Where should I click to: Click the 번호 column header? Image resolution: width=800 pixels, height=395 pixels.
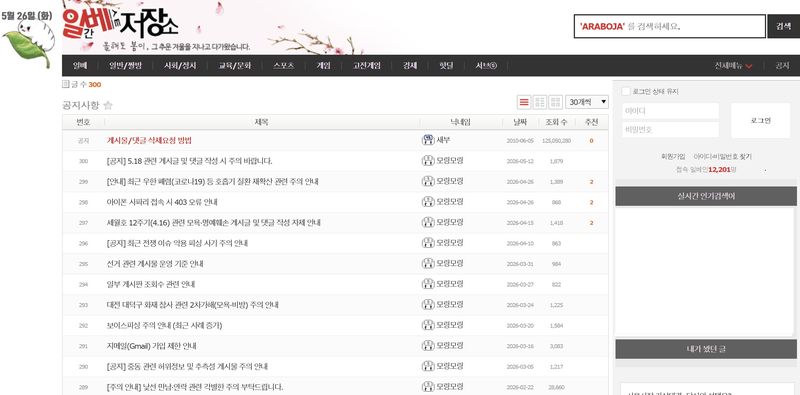pyautogui.click(x=83, y=122)
